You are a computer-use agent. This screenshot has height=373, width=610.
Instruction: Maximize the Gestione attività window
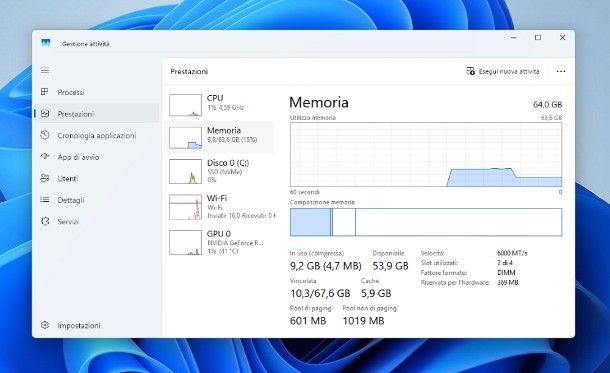point(538,37)
